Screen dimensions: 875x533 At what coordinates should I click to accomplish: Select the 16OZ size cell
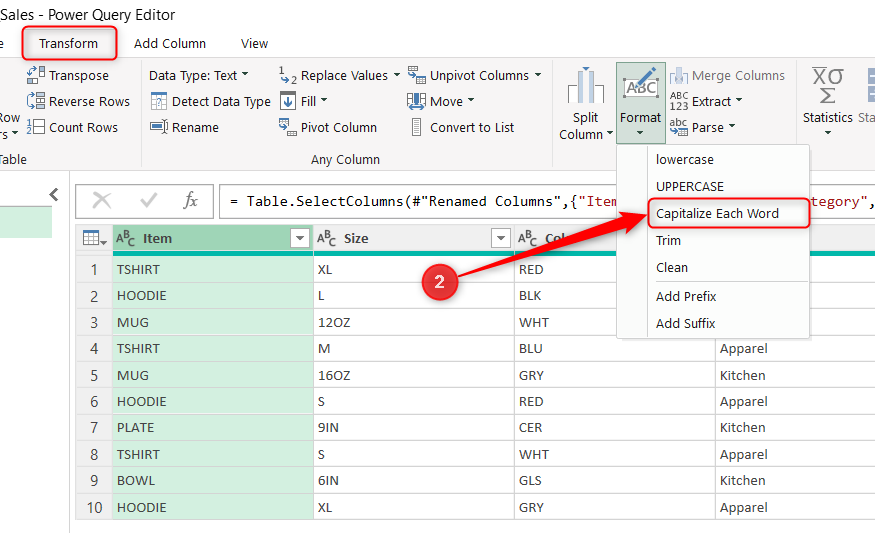tap(414, 375)
